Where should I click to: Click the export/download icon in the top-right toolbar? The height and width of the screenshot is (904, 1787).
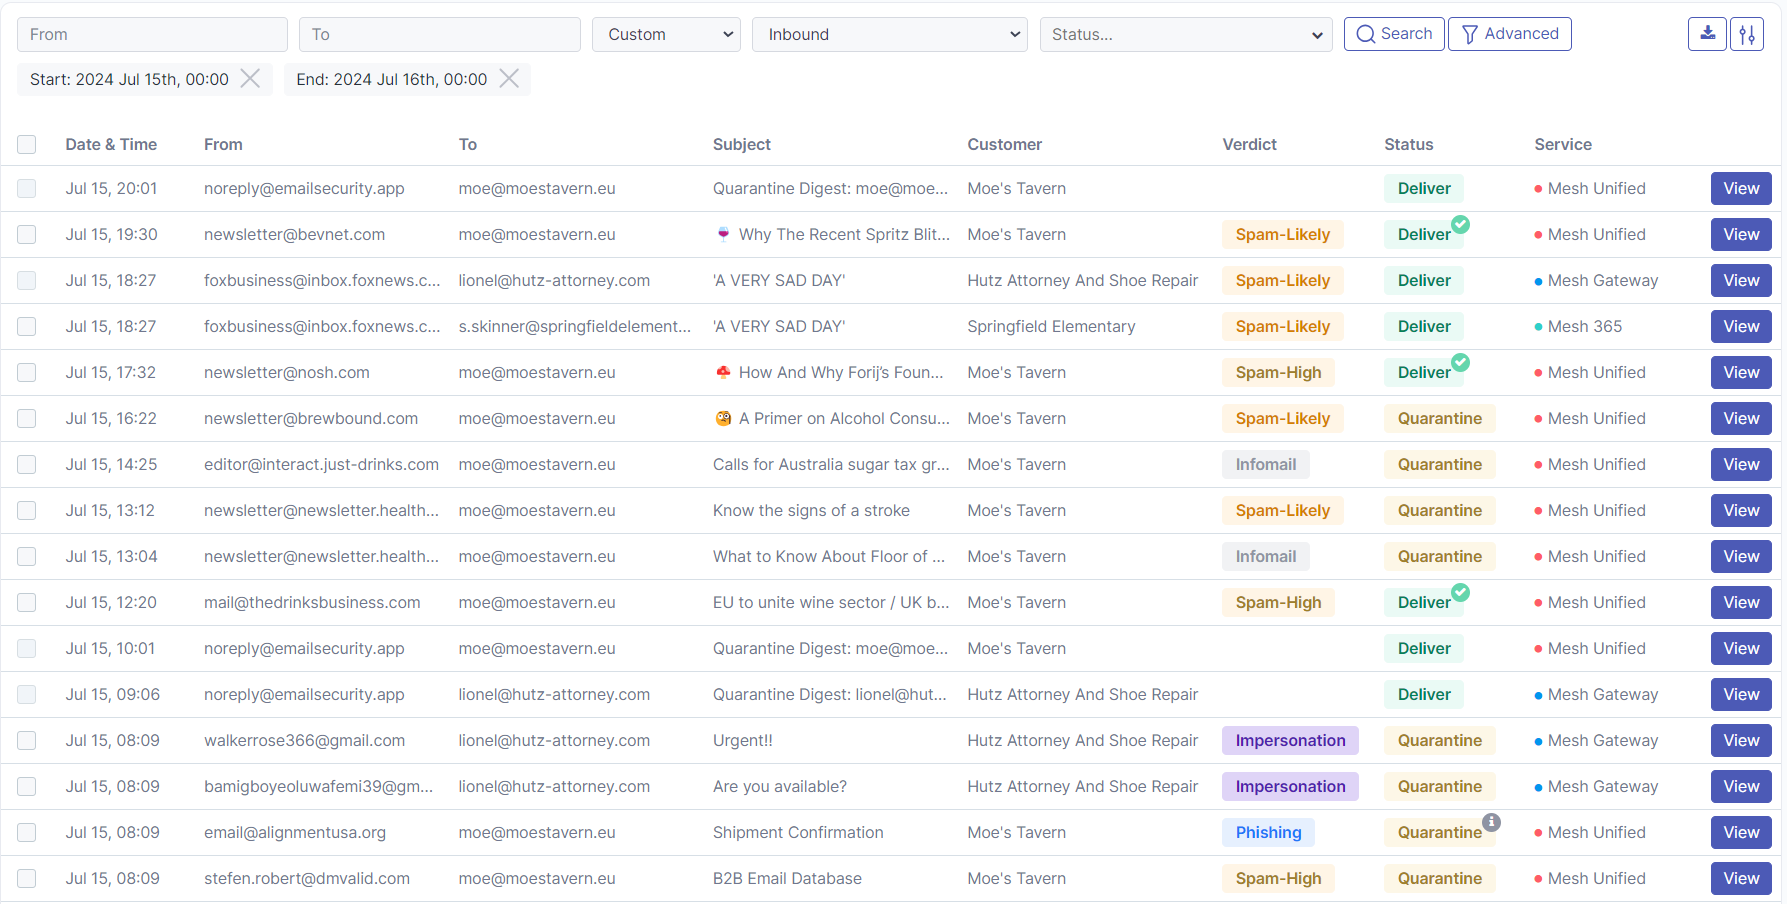click(1706, 33)
